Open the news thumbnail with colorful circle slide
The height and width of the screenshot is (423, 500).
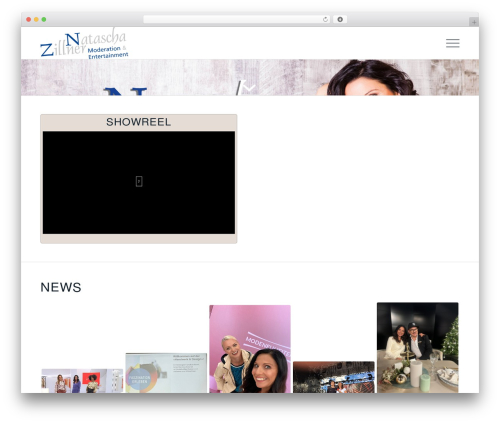click(x=166, y=373)
